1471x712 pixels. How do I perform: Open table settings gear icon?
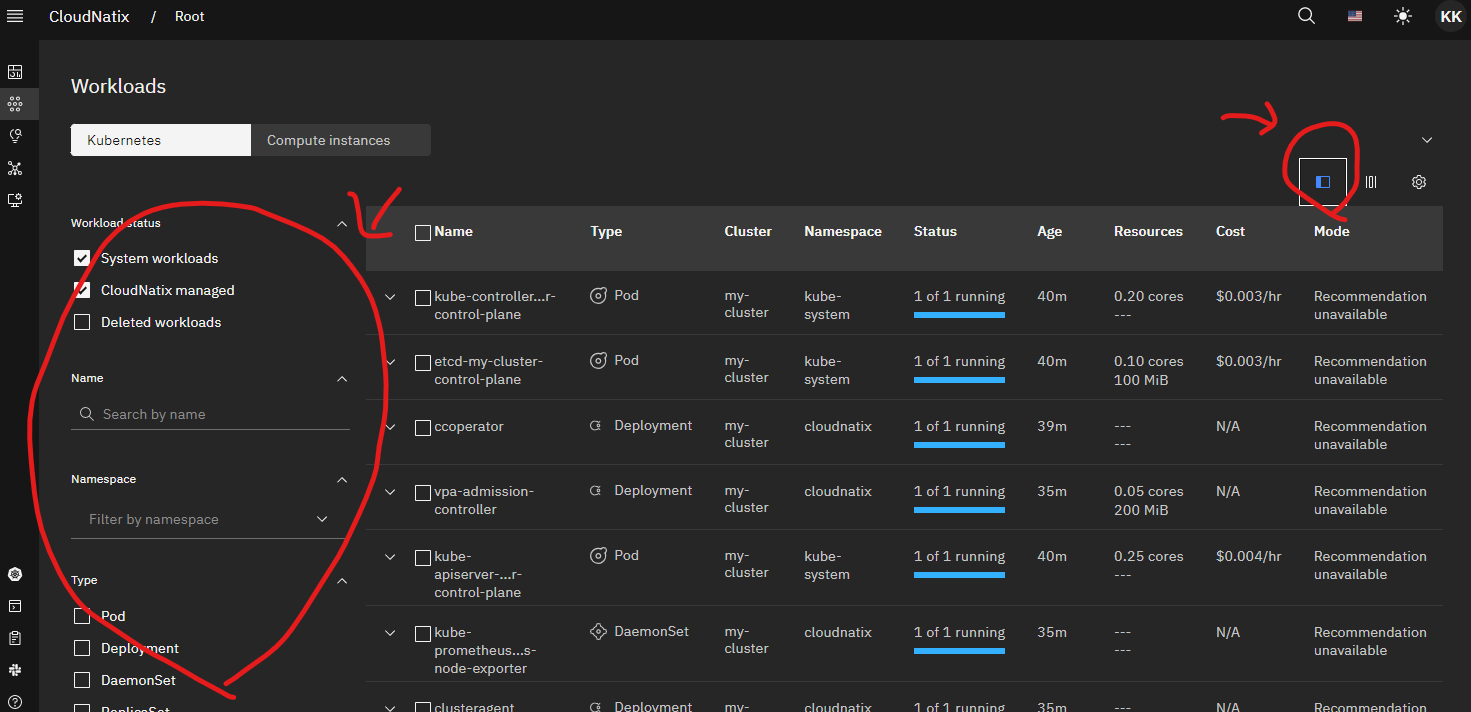(1419, 182)
